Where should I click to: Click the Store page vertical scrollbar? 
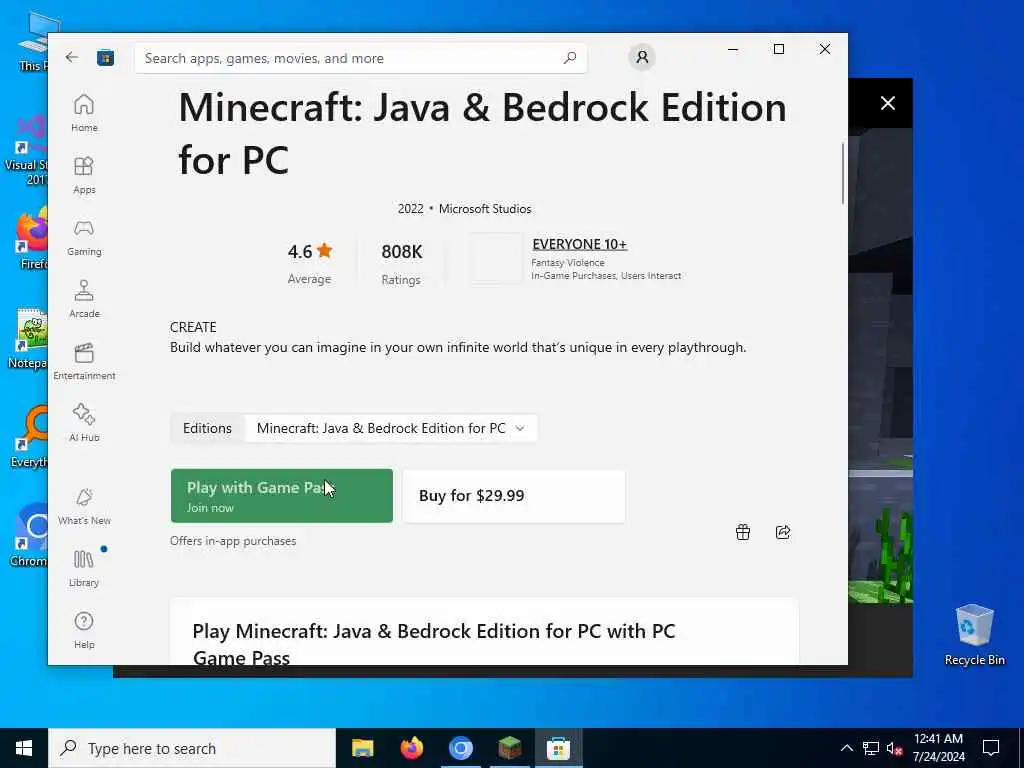click(842, 173)
